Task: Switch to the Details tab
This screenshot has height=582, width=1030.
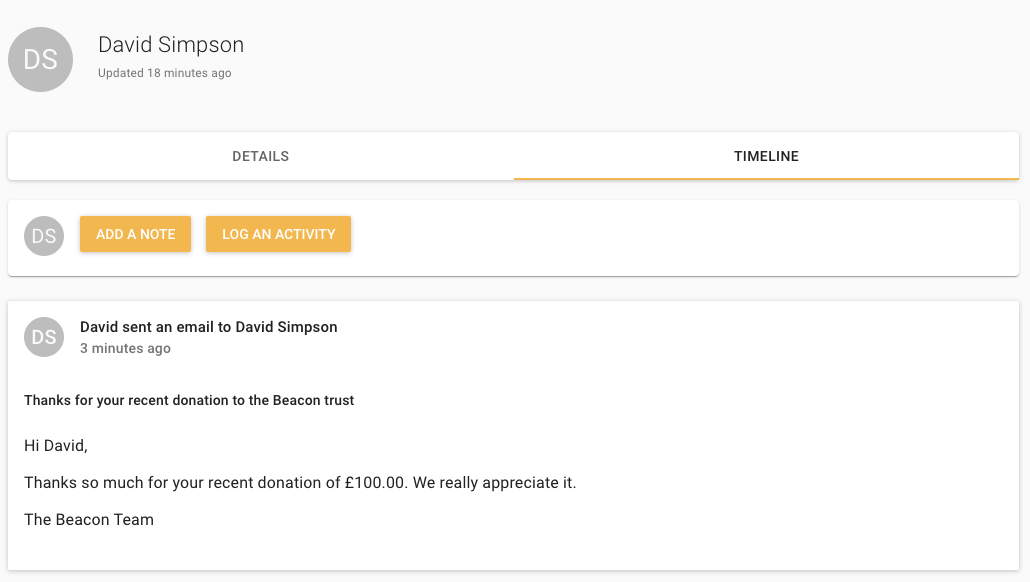Action: [261, 156]
